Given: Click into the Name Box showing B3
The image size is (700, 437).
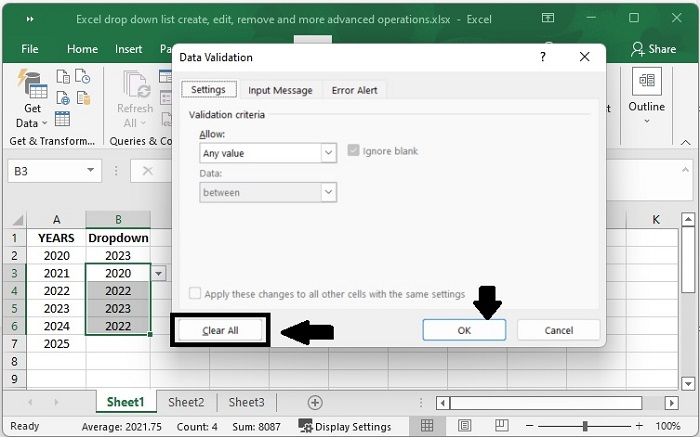Looking at the screenshot, I should (x=47, y=171).
